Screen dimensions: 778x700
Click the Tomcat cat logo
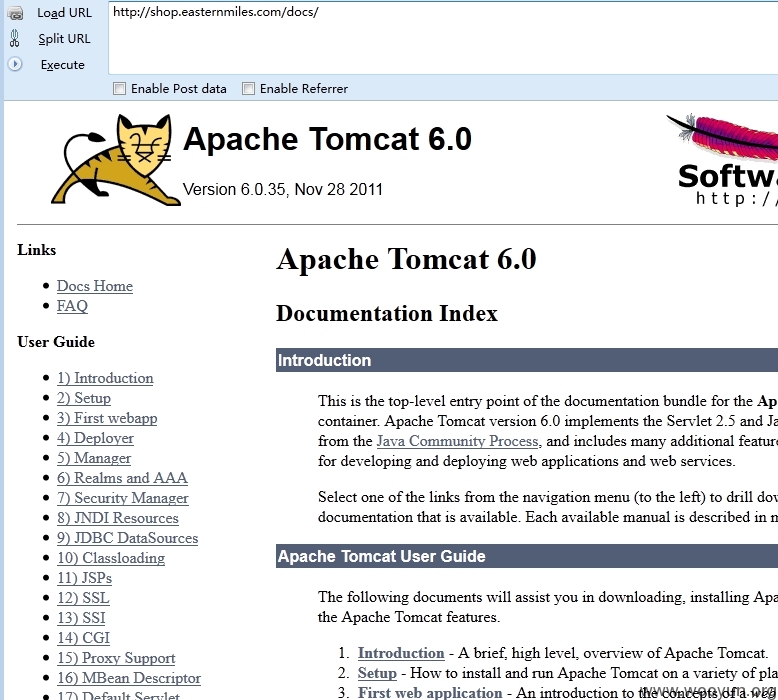[116, 160]
